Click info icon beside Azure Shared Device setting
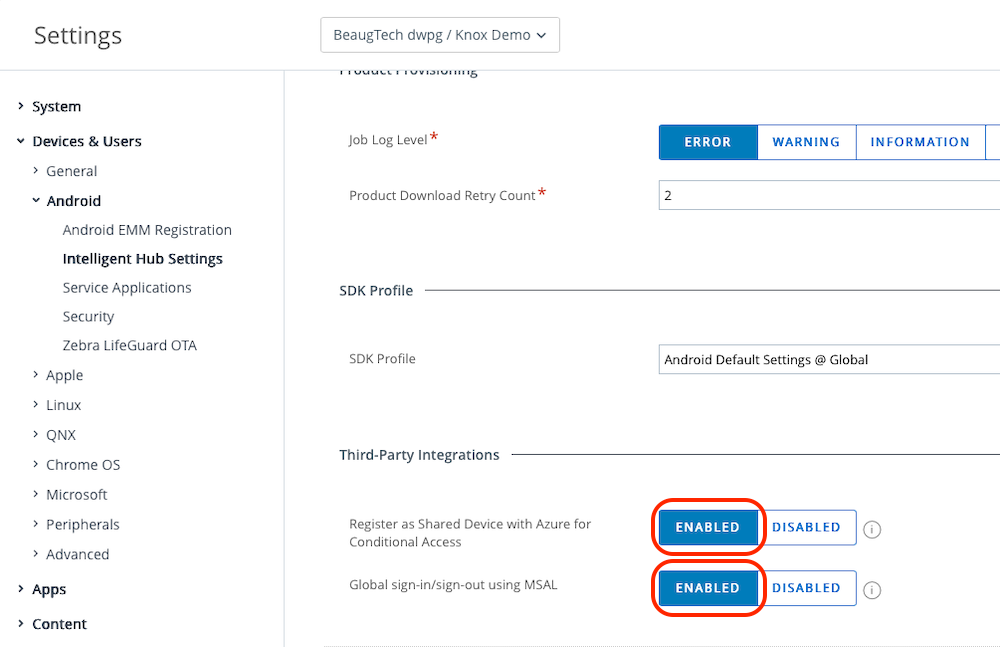 coord(872,529)
